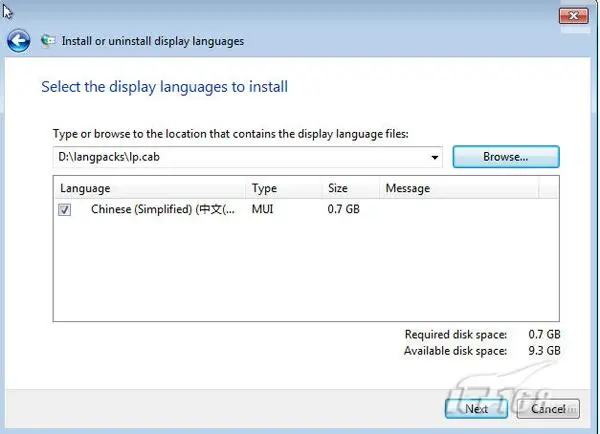Sort by the Size column header
Viewport: 600px width, 434px height.
click(x=351, y=188)
